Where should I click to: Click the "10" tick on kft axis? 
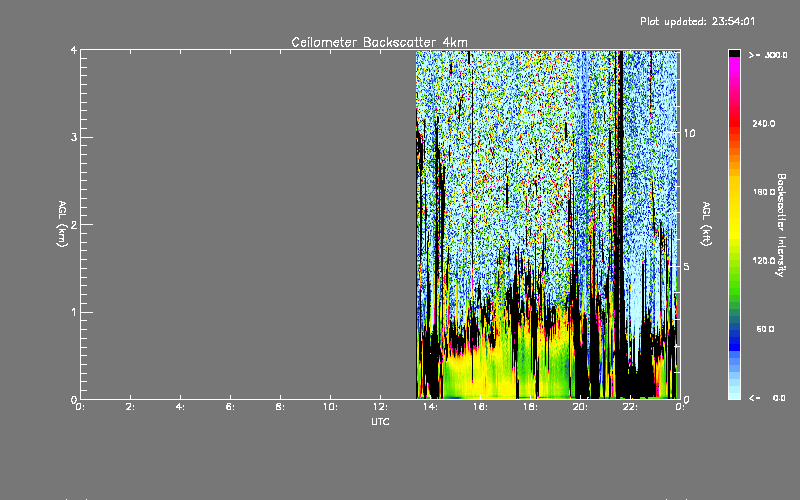689,133
